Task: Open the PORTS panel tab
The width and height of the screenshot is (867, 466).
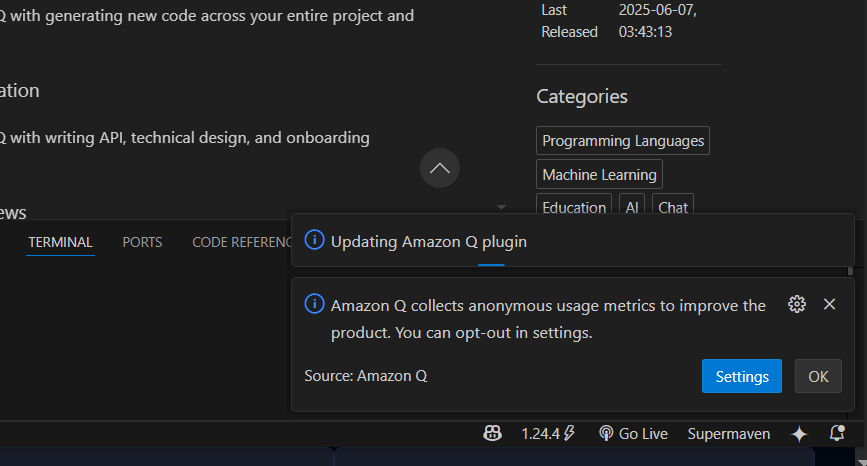Action: coord(142,242)
